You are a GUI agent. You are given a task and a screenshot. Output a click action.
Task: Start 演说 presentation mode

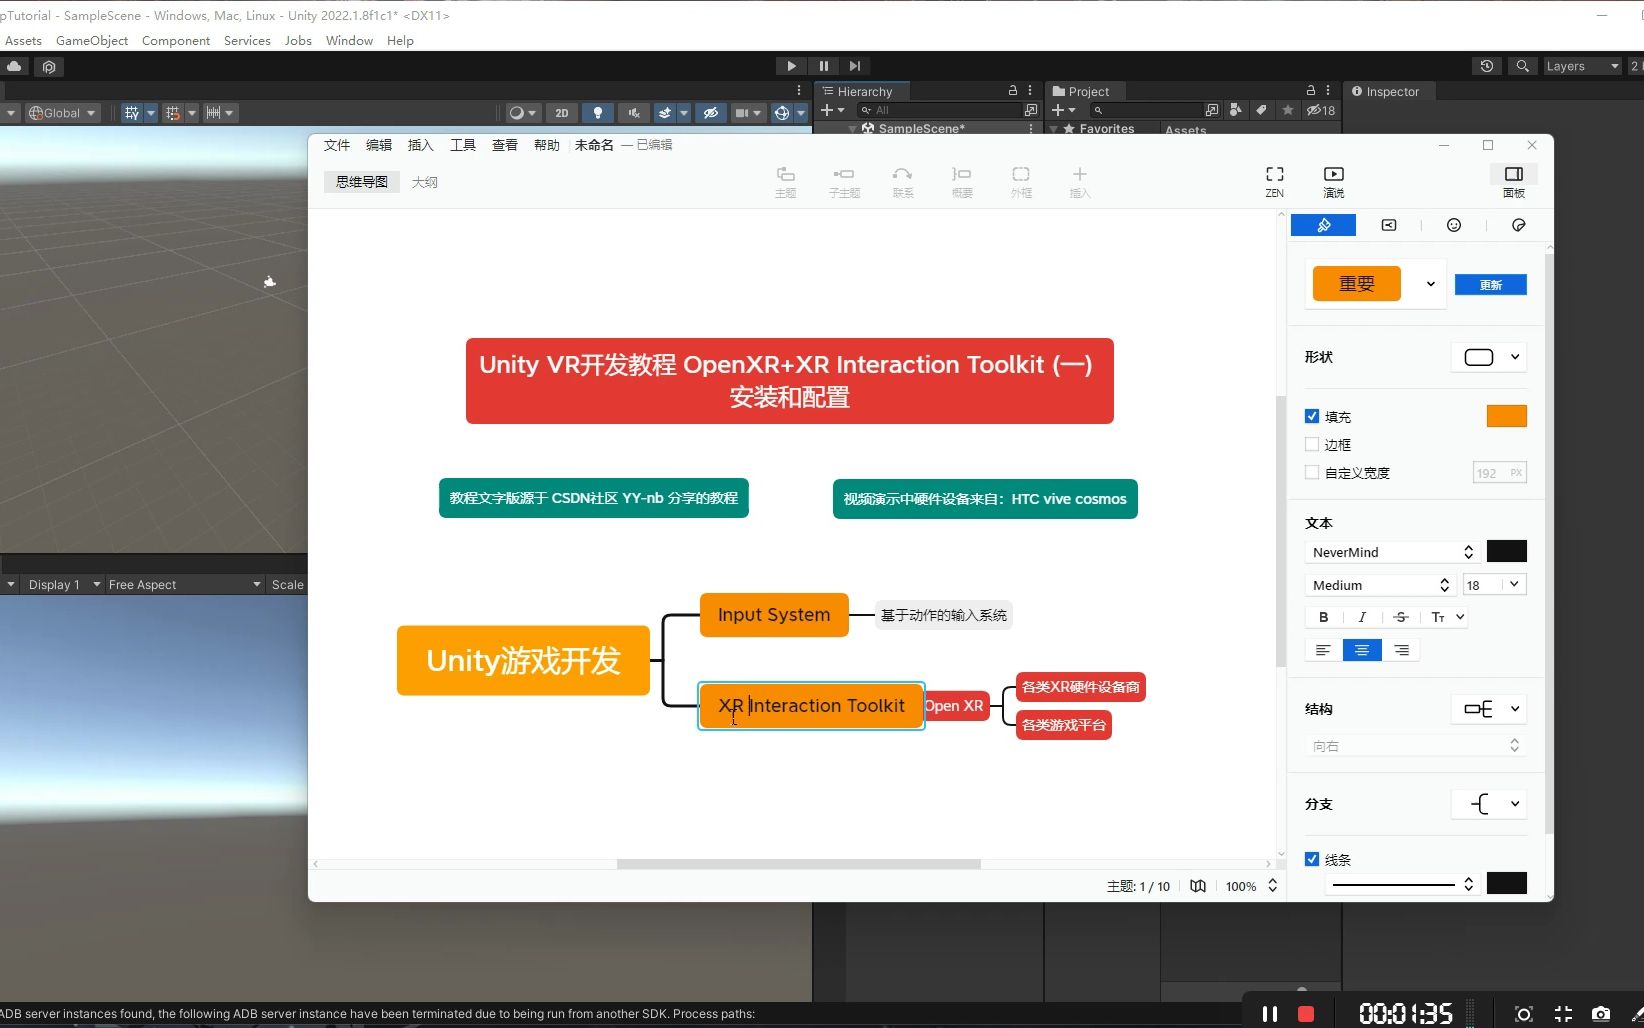(1334, 181)
